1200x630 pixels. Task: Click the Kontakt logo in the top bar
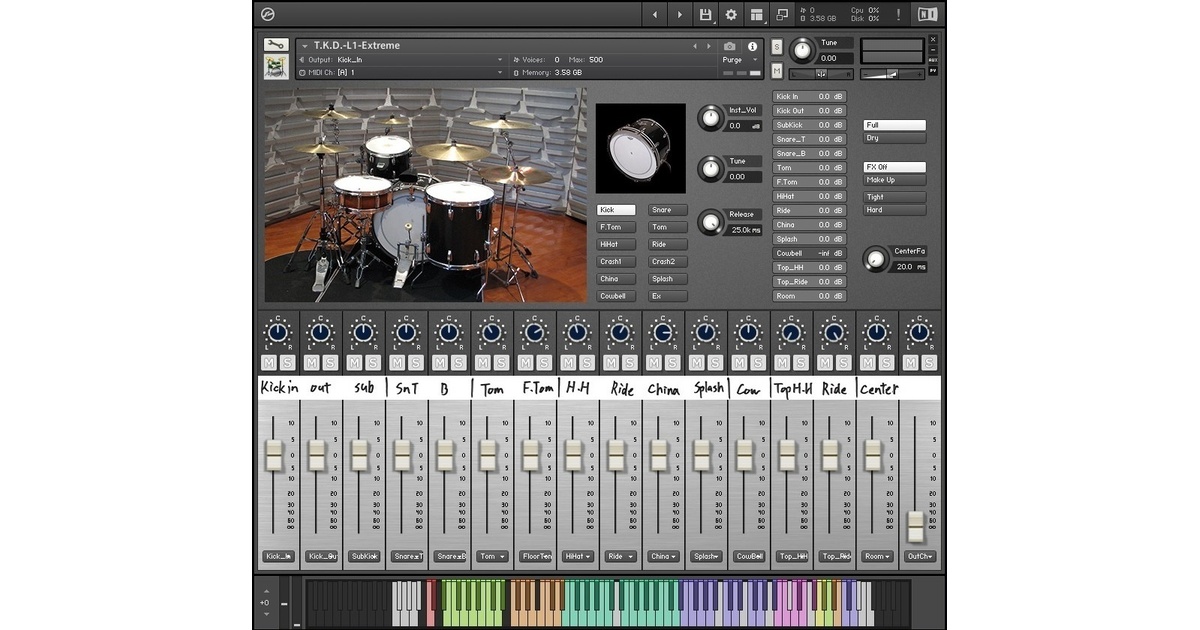tap(268, 14)
